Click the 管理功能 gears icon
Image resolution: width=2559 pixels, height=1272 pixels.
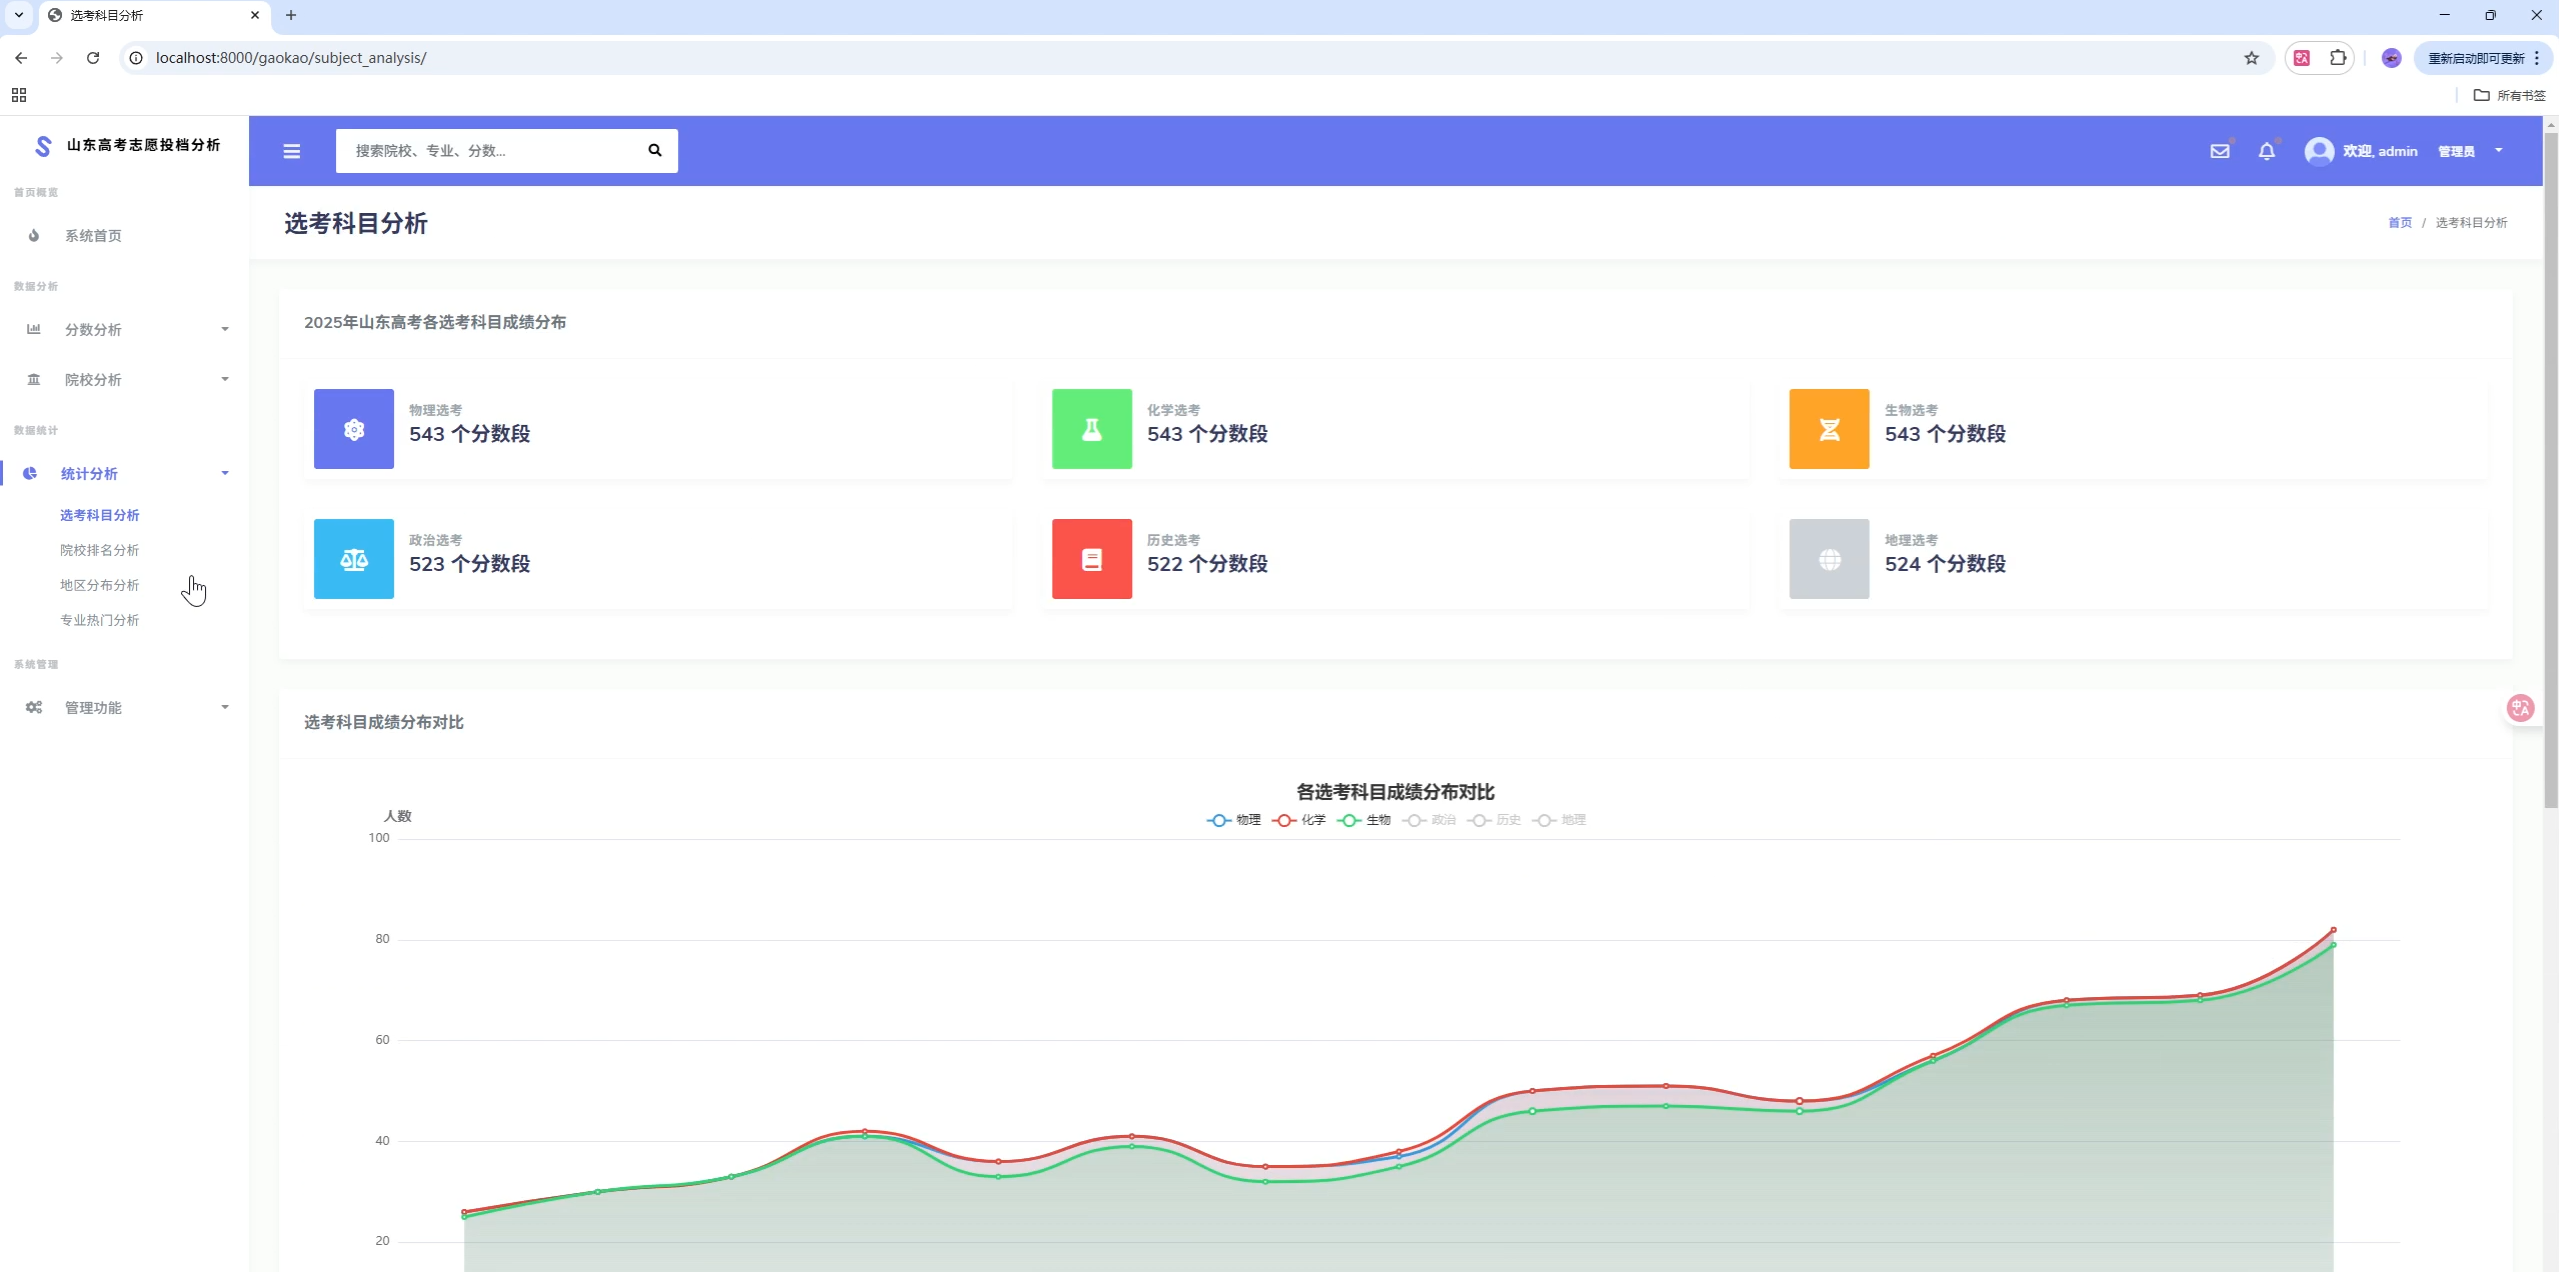click(34, 707)
